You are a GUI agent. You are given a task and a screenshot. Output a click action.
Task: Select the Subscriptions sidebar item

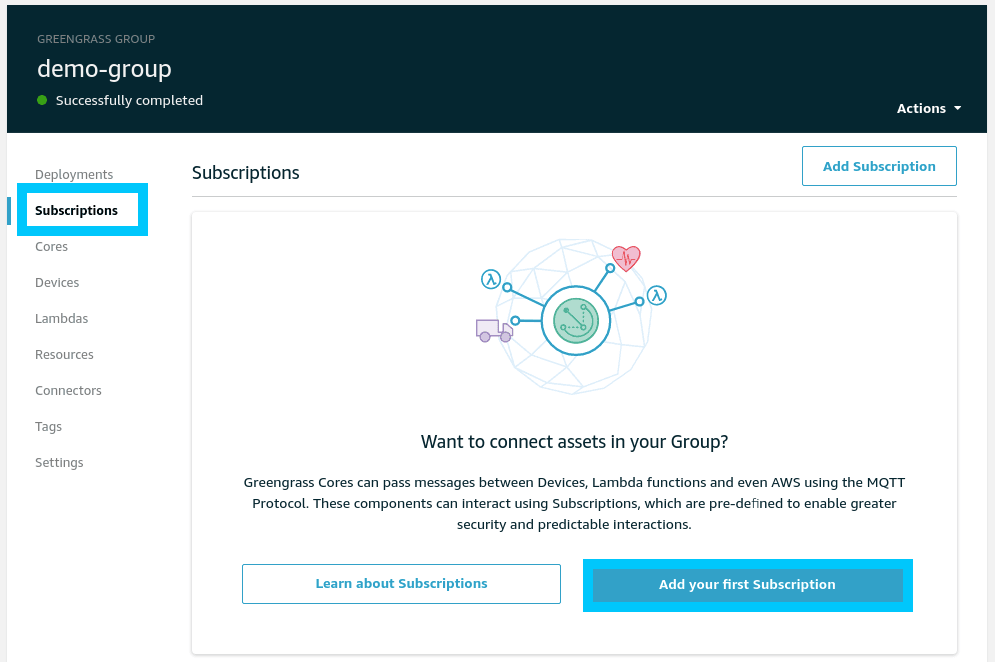coord(76,210)
